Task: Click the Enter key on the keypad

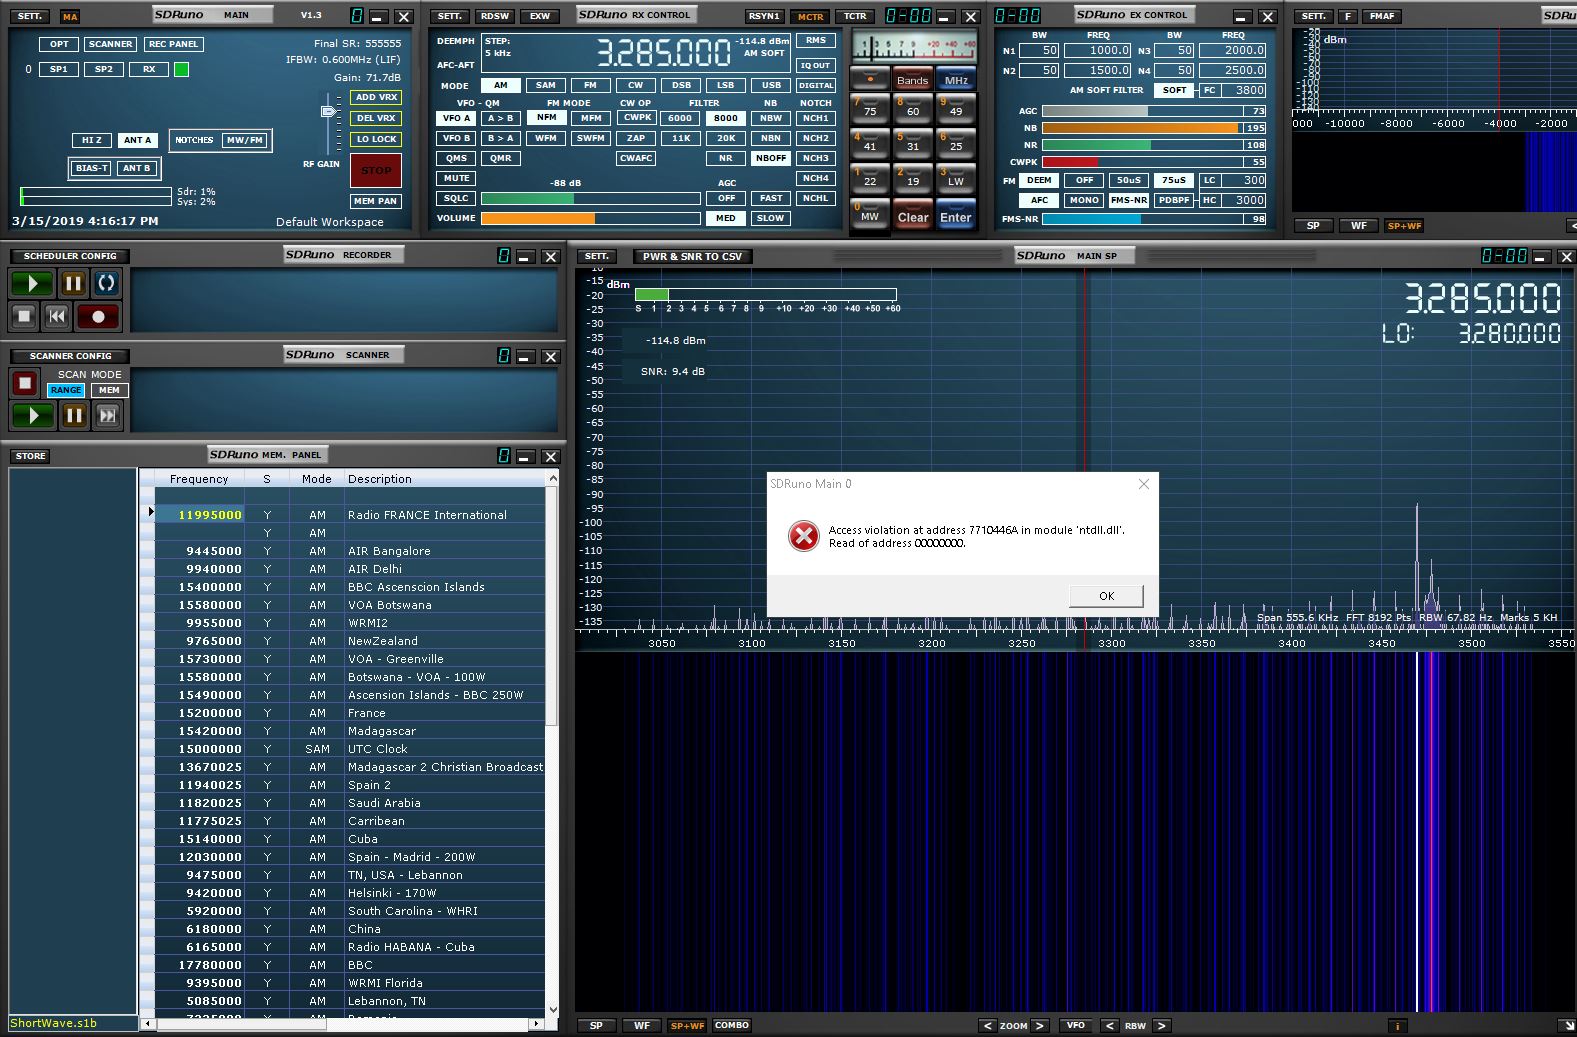Action: coord(956,214)
